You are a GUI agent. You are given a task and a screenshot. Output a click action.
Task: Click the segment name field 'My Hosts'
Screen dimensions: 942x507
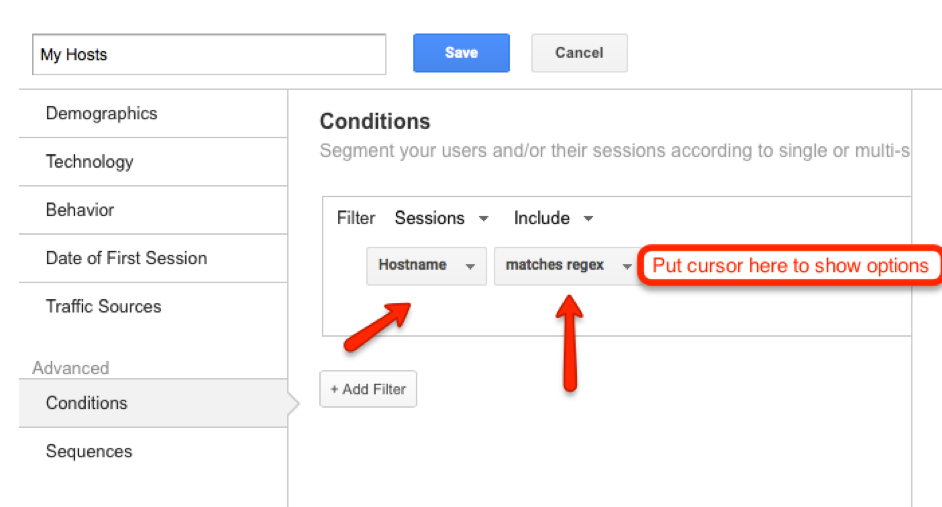208,55
